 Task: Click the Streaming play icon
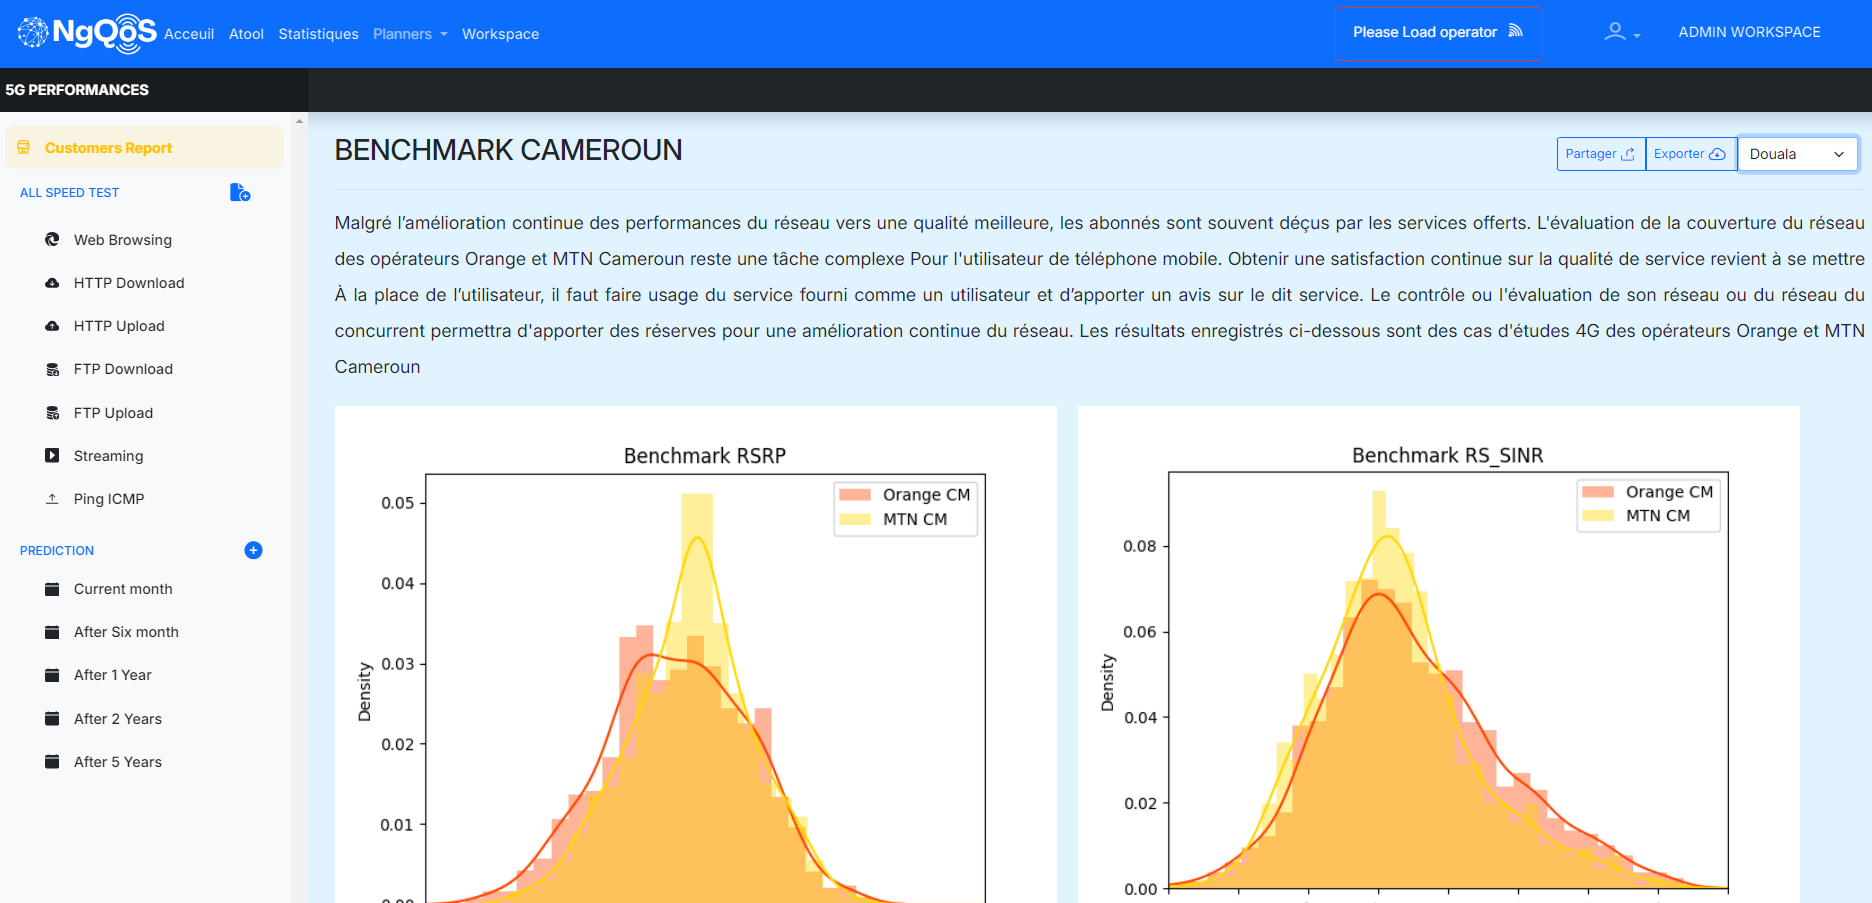[52, 455]
